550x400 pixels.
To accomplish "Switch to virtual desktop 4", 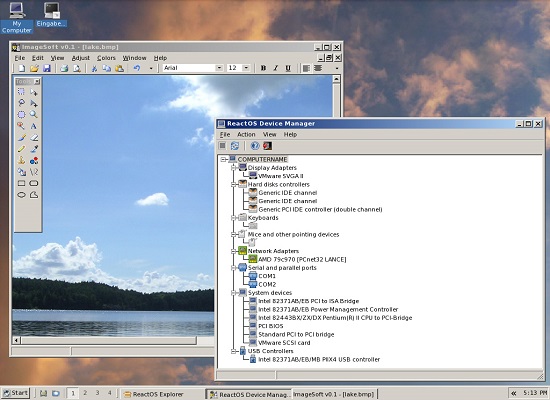I will coord(109,393).
